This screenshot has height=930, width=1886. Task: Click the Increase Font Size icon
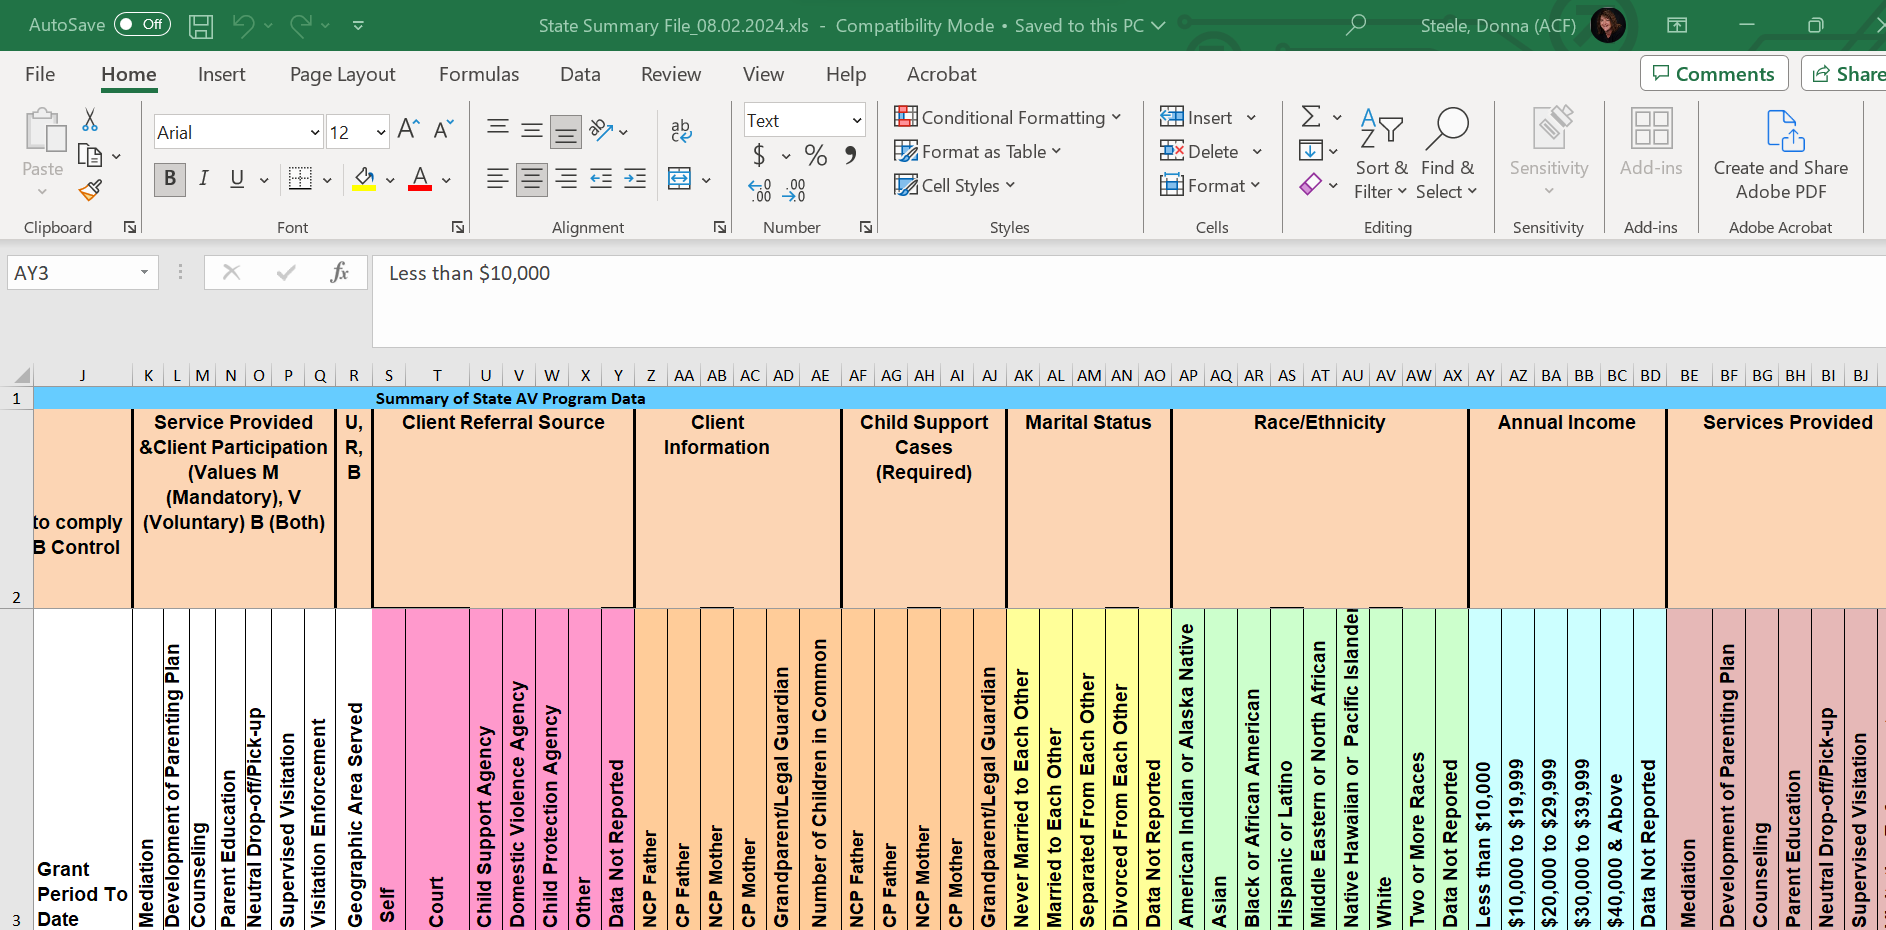point(408,129)
